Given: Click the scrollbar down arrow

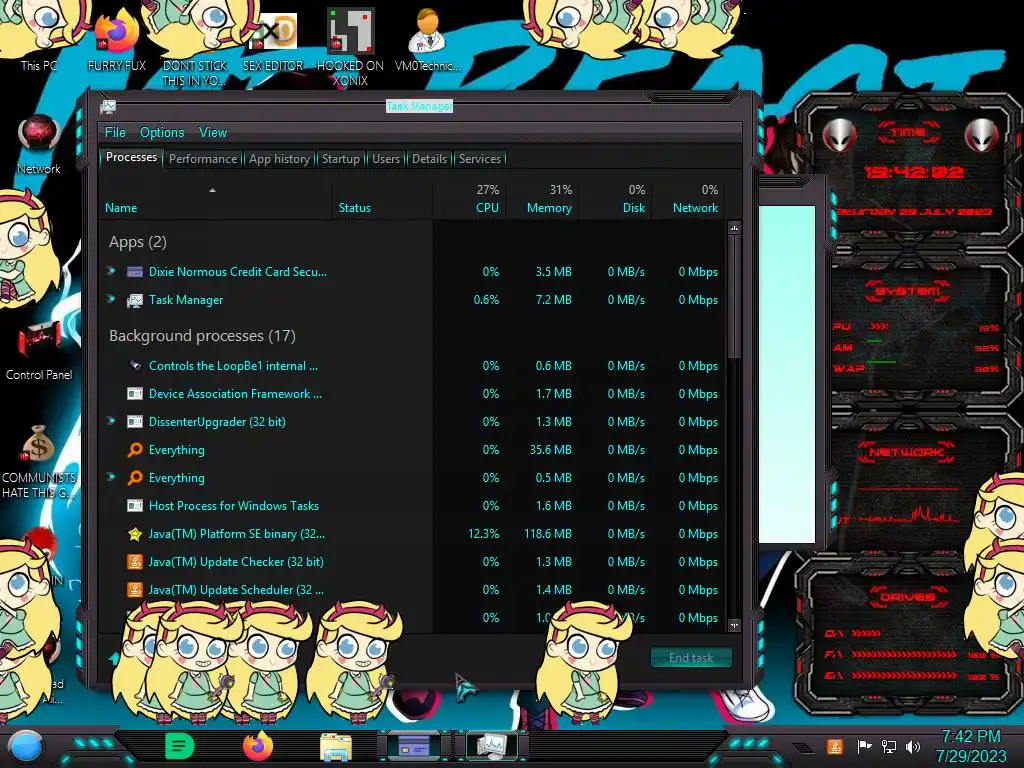Looking at the screenshot, I should point(734,625).
